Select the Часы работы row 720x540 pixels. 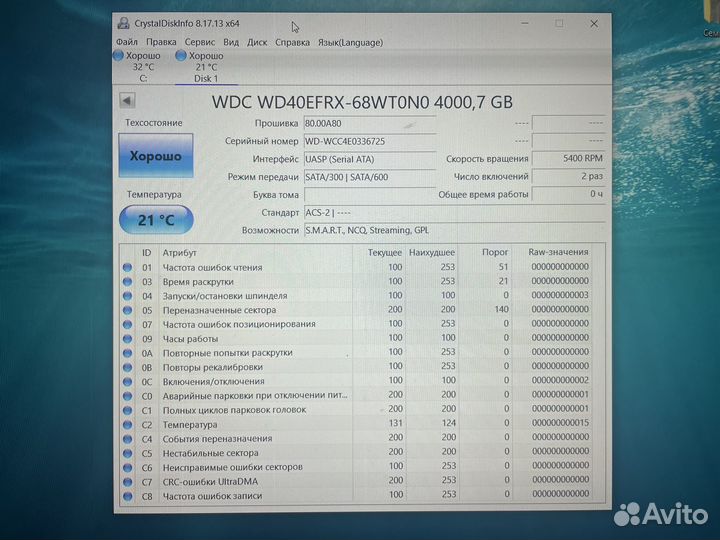point(356,338)
